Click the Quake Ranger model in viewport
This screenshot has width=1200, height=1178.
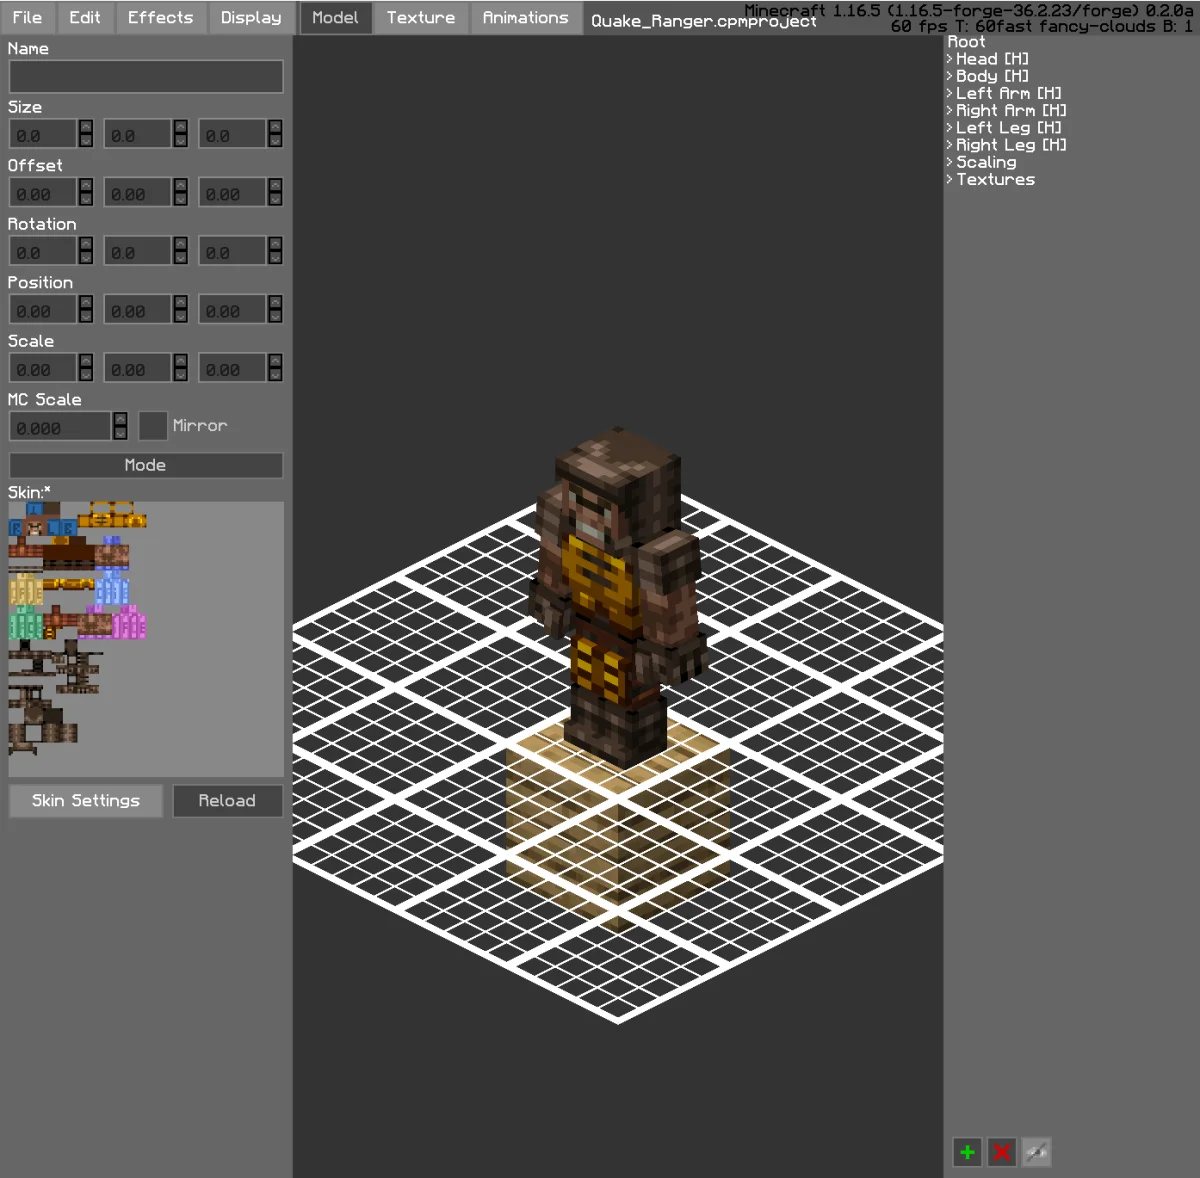[x=617, y=597]
